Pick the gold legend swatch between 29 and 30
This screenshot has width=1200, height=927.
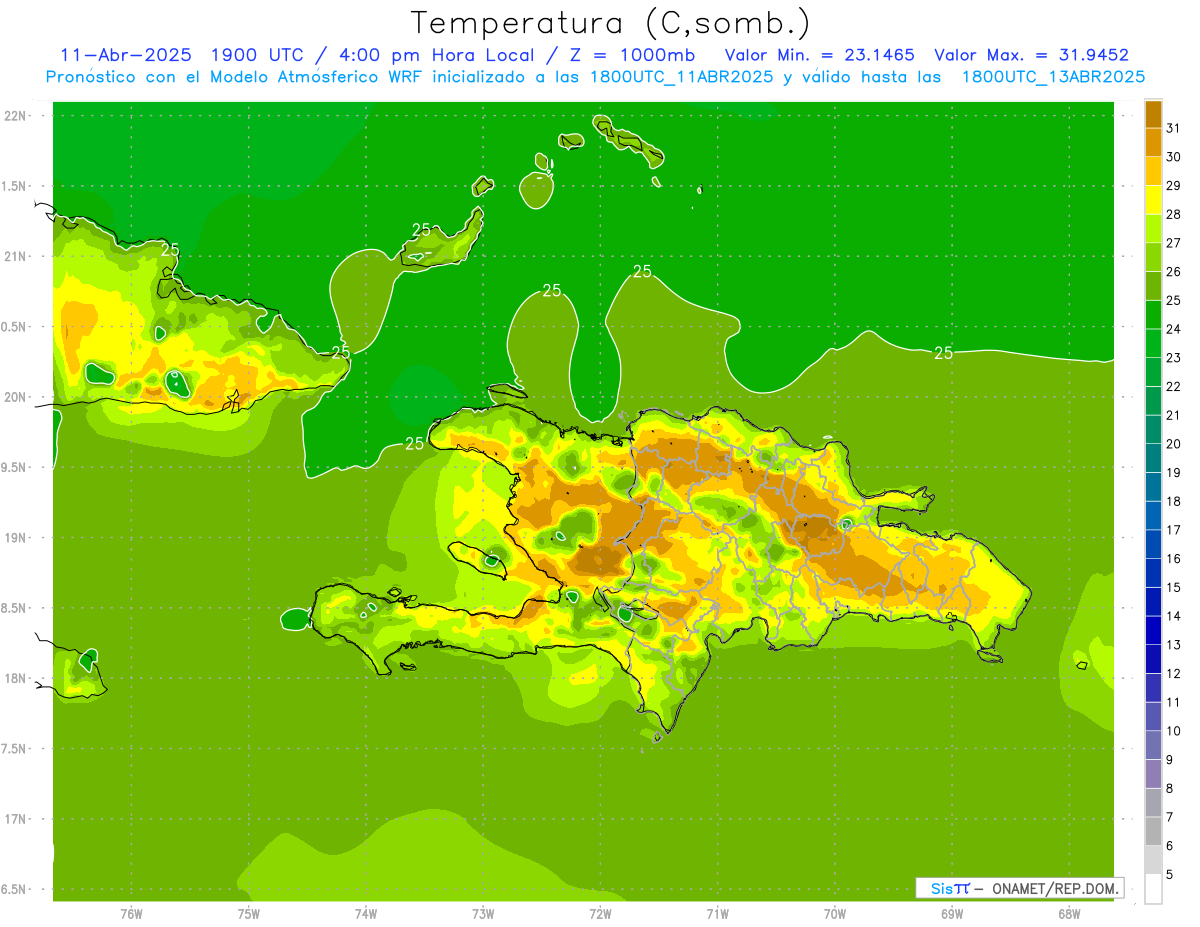pyautogui.click(x=1153, y=171)
